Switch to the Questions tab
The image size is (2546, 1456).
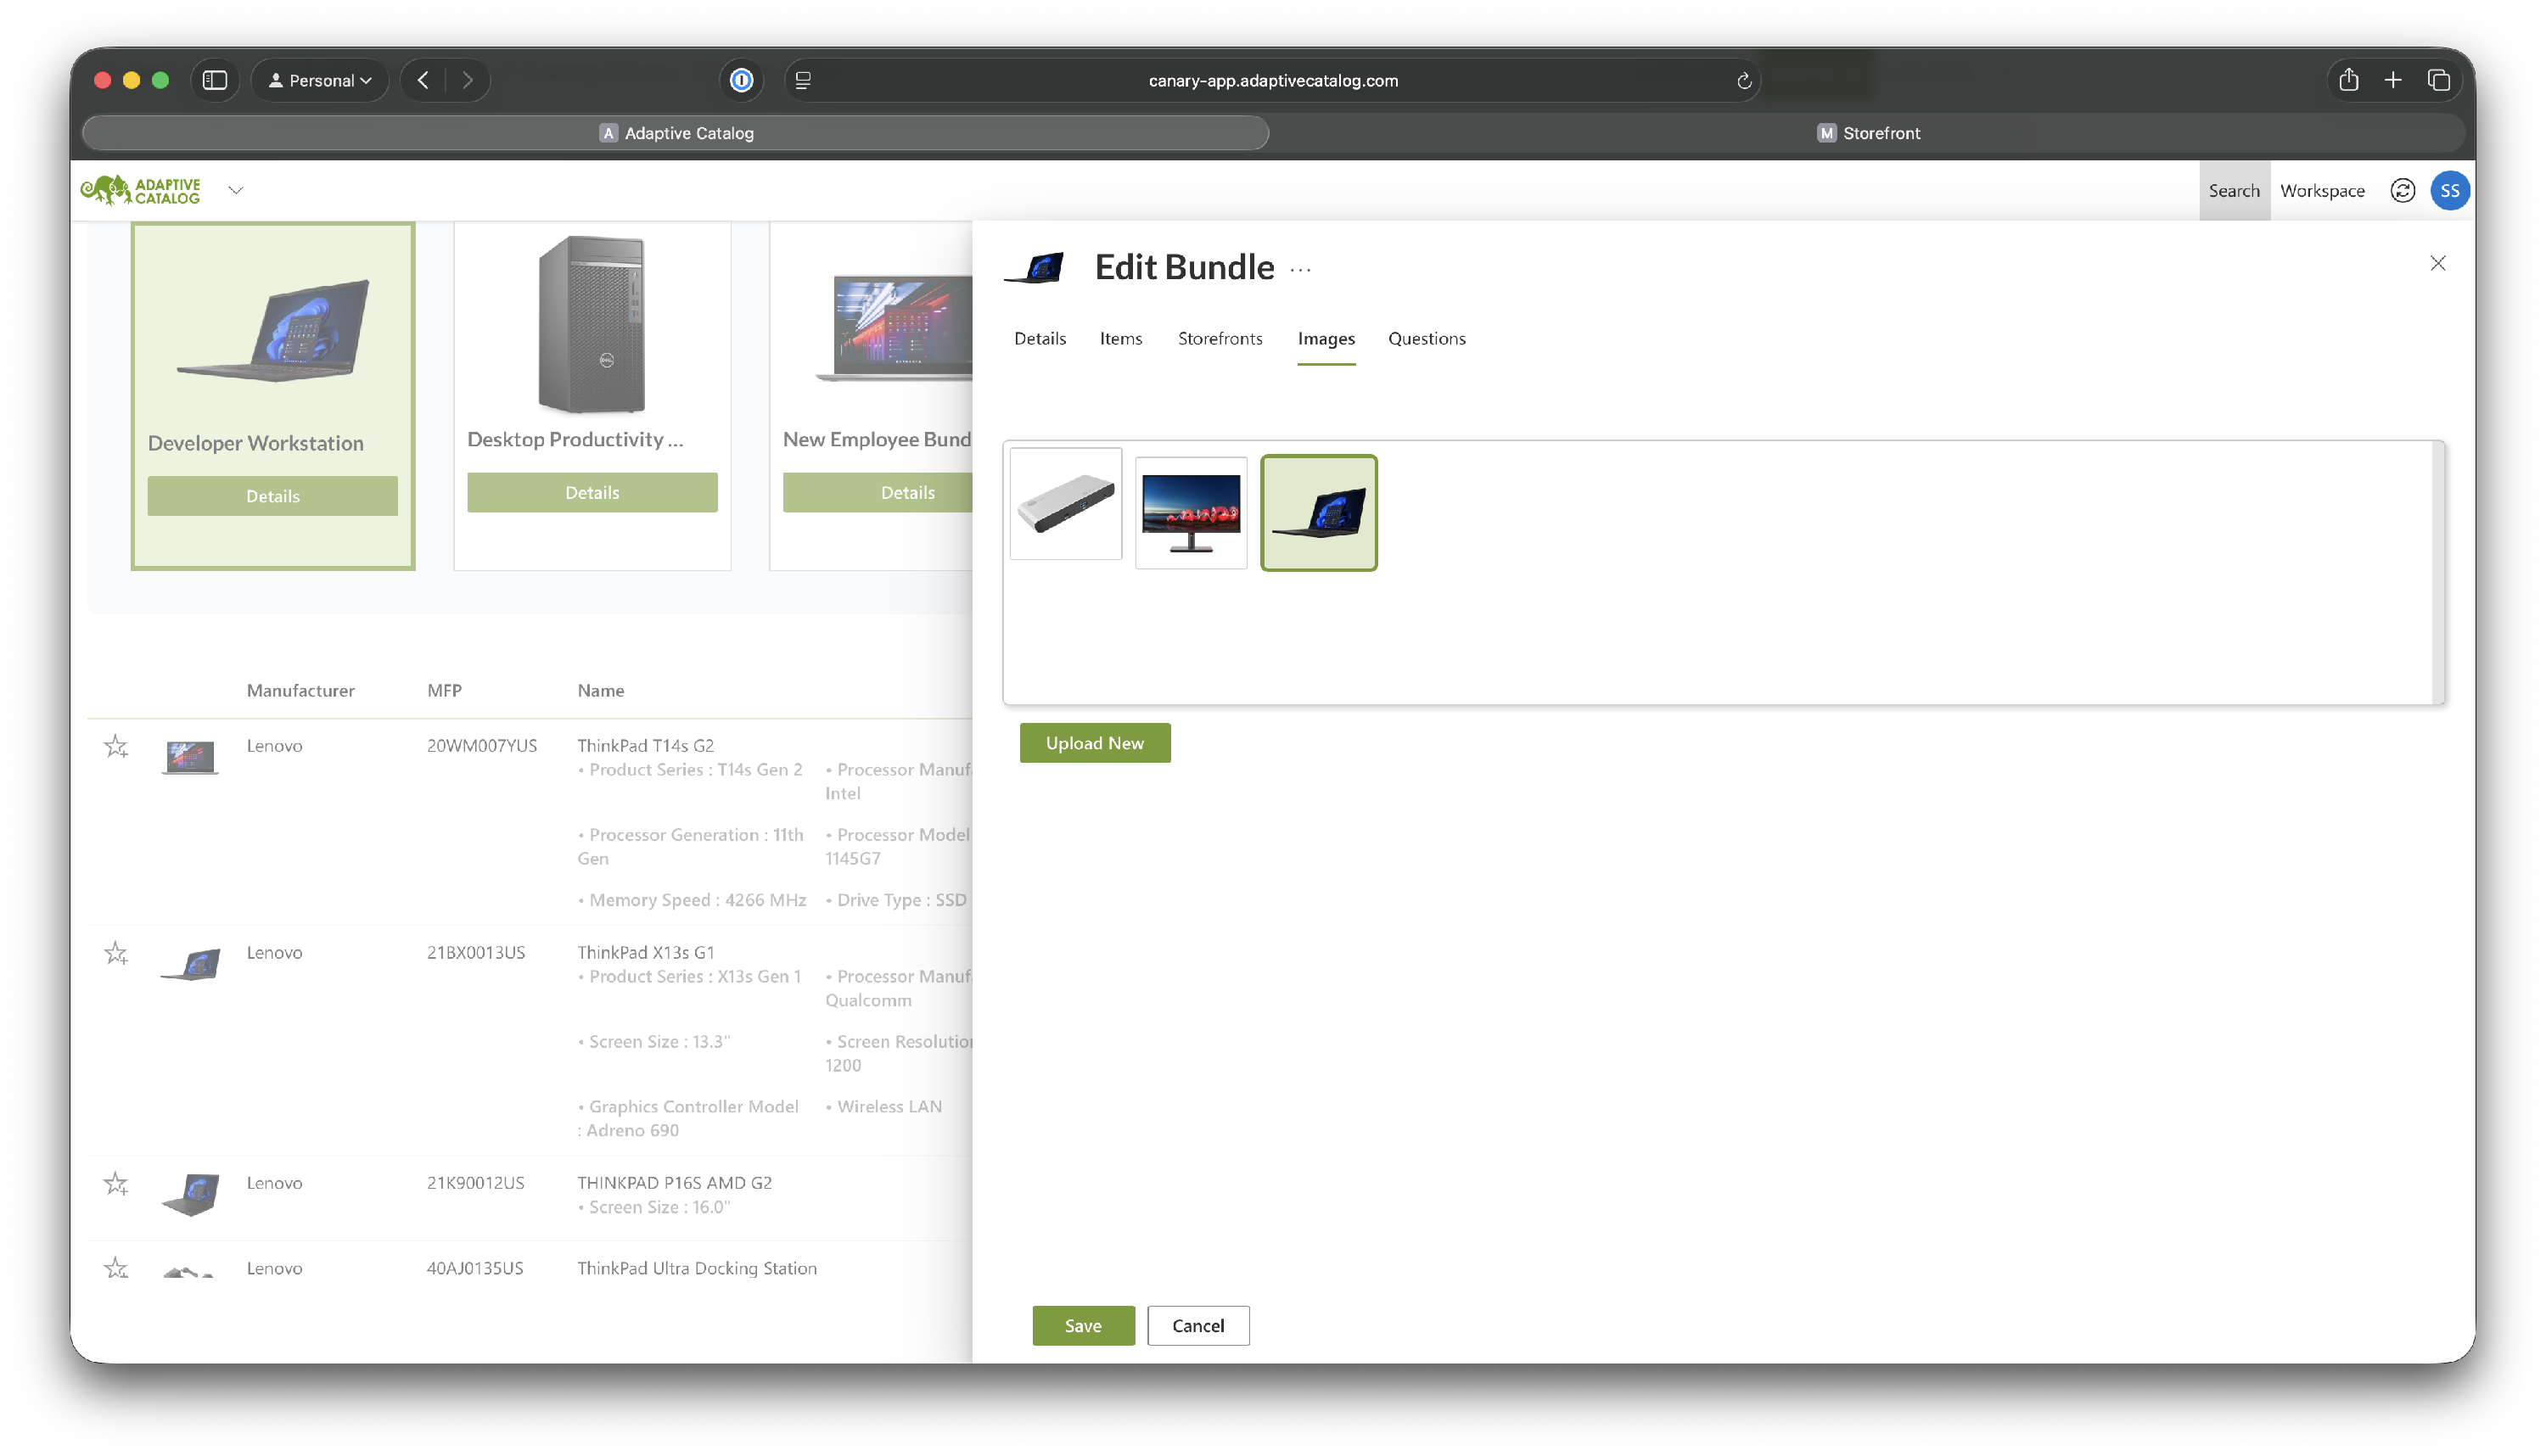[1426, 338]
